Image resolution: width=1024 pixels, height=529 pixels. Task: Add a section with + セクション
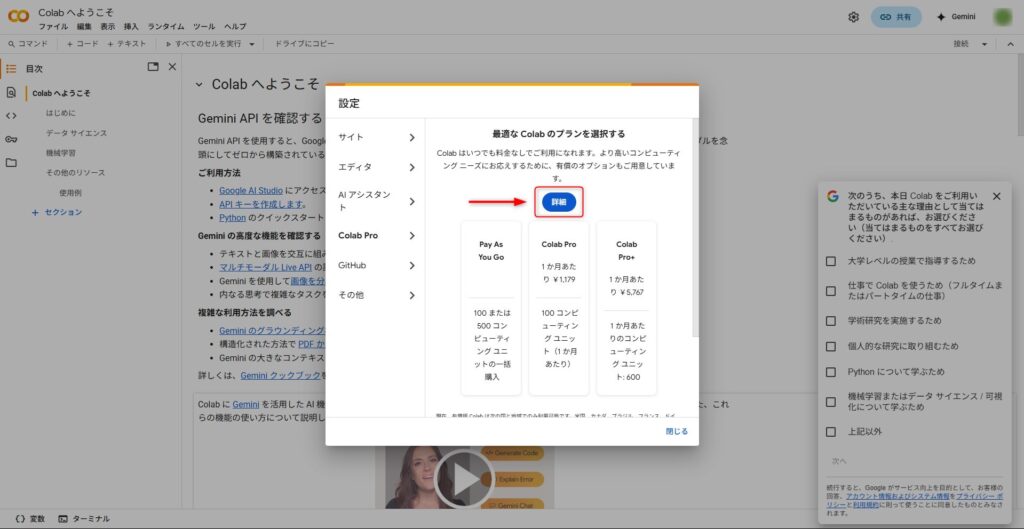click(57, 212)
